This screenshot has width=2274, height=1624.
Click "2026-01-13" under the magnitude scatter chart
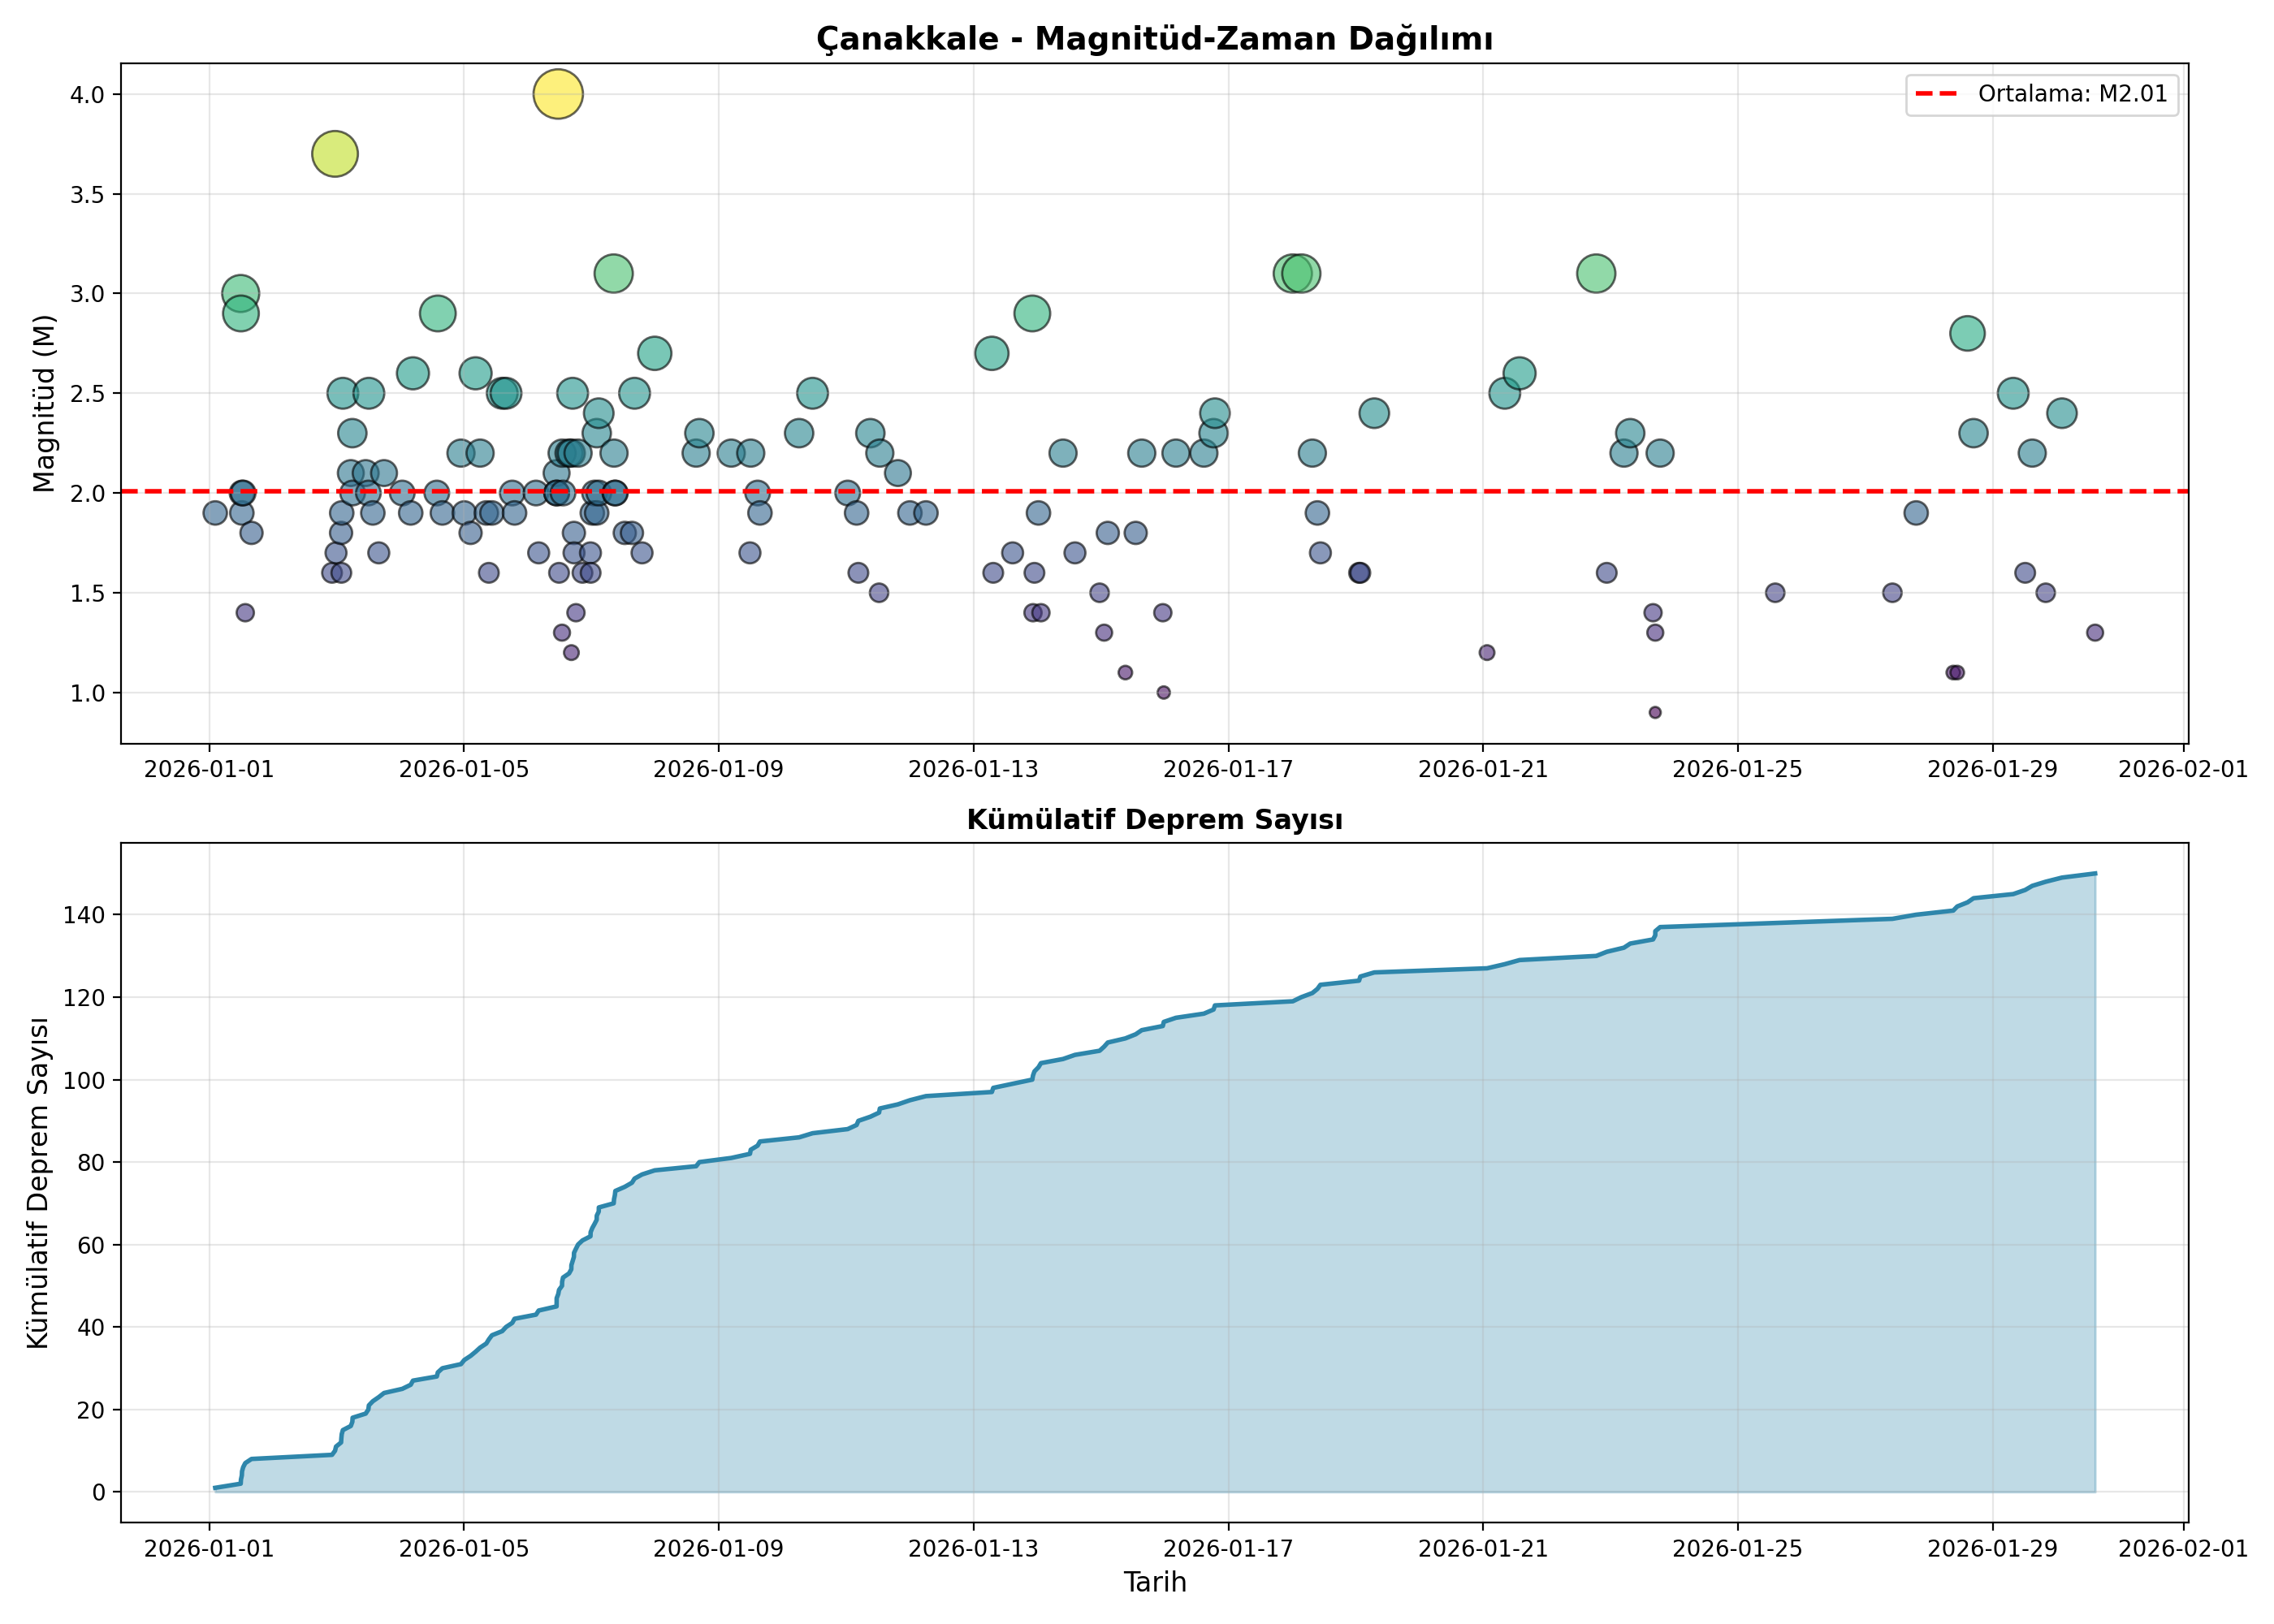pos(973,769)
